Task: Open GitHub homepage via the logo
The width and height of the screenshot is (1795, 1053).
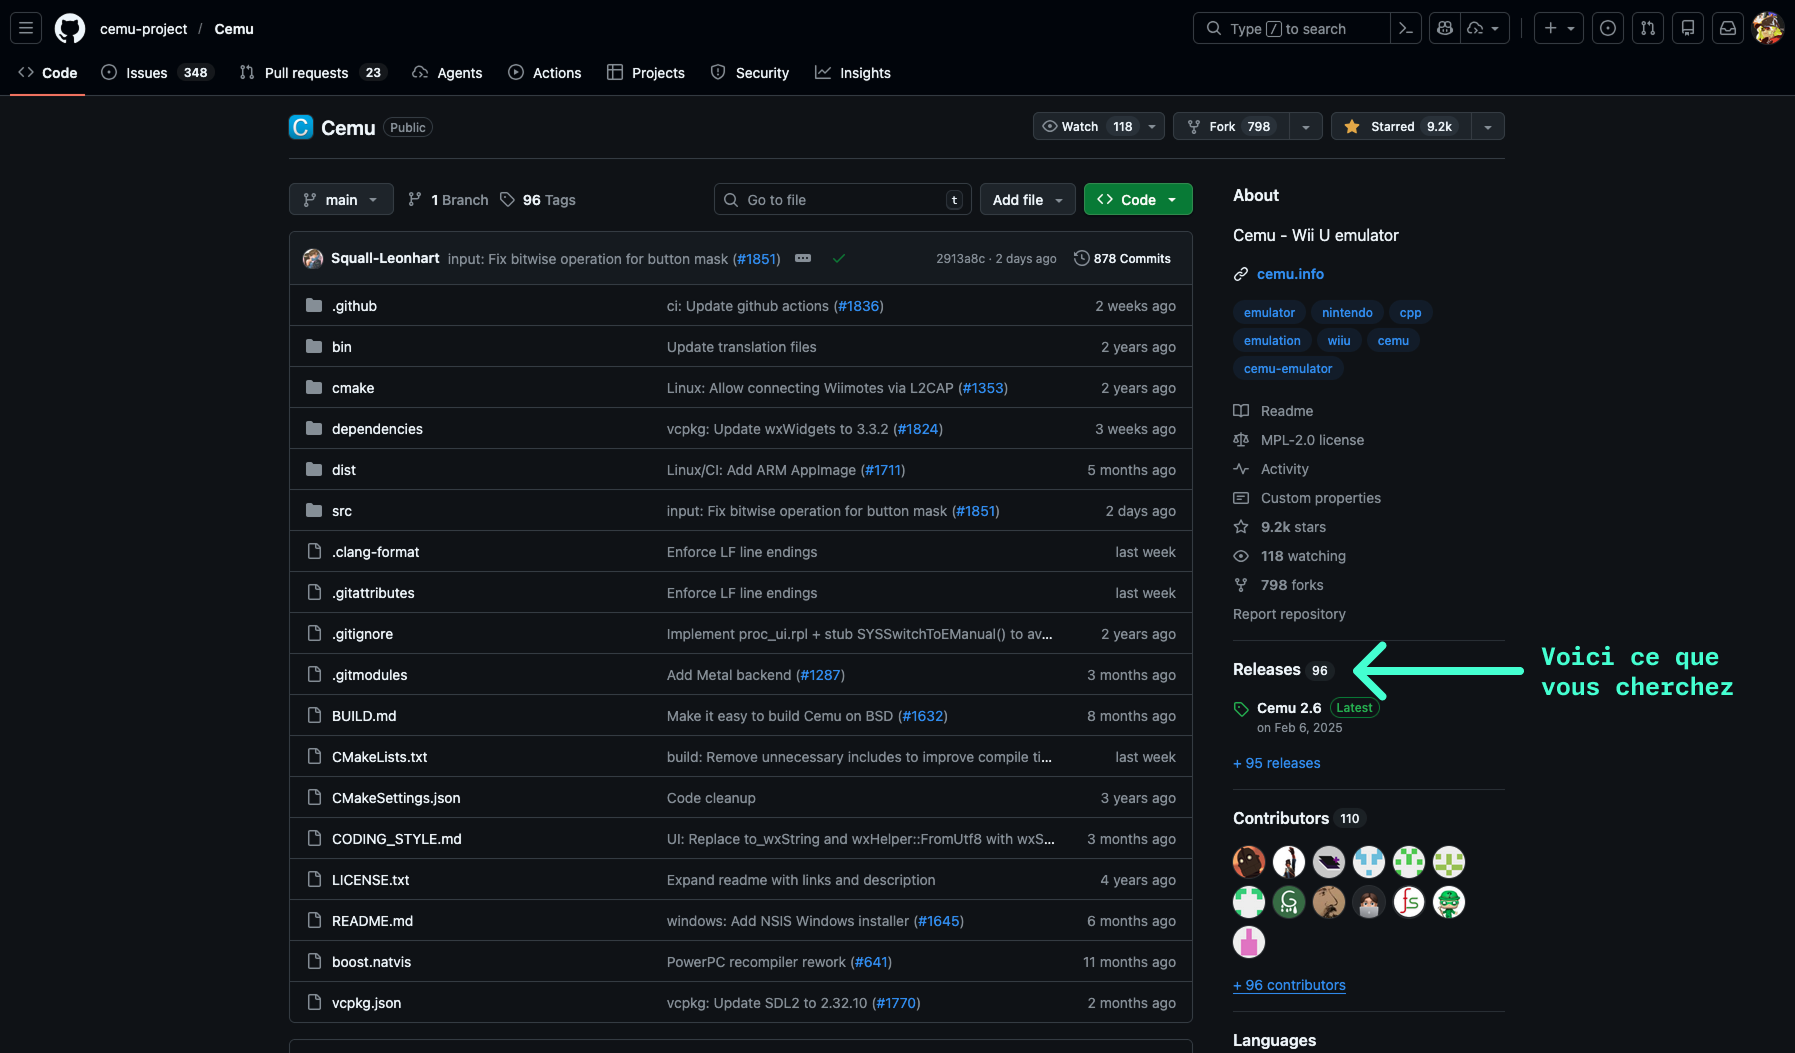Action: (70, 28)
